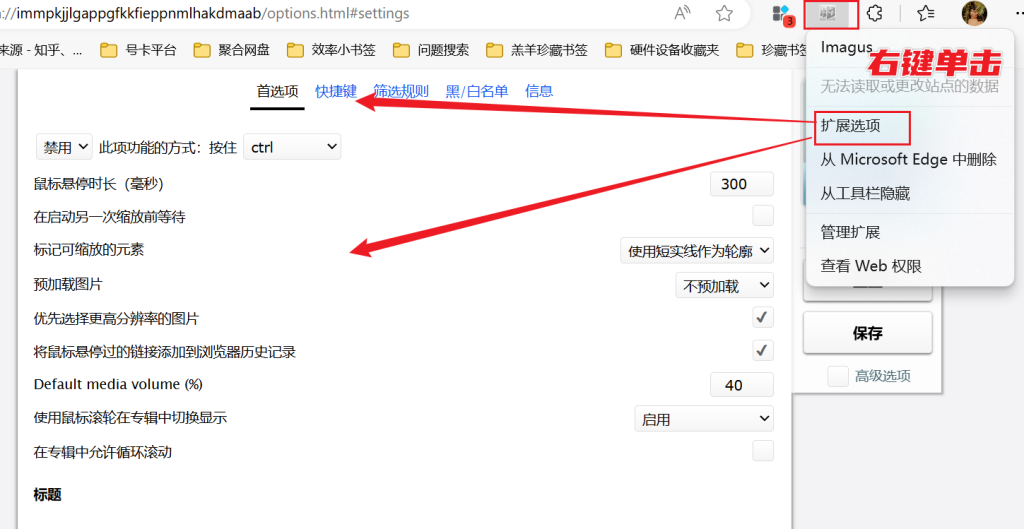The height and width of the screenshot is (529, 1024).
Task: Click the 标记可缩放的元素 label
Action: pos(88,249)
